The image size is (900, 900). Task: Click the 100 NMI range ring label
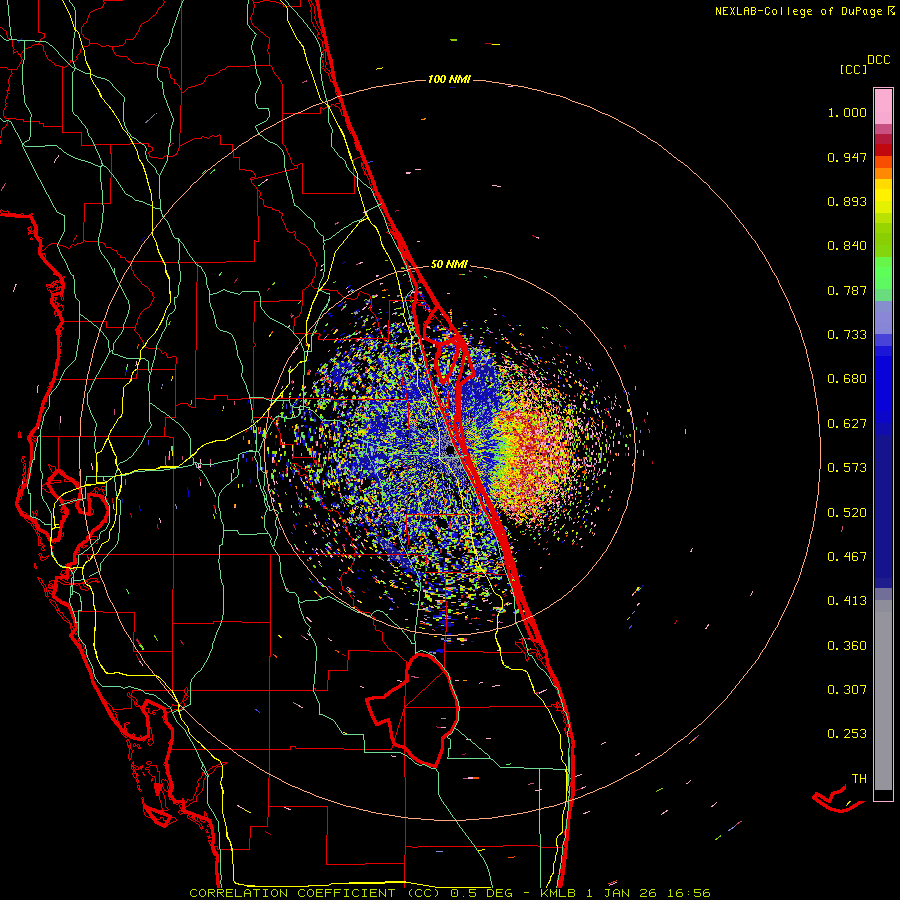click(449, 79)
